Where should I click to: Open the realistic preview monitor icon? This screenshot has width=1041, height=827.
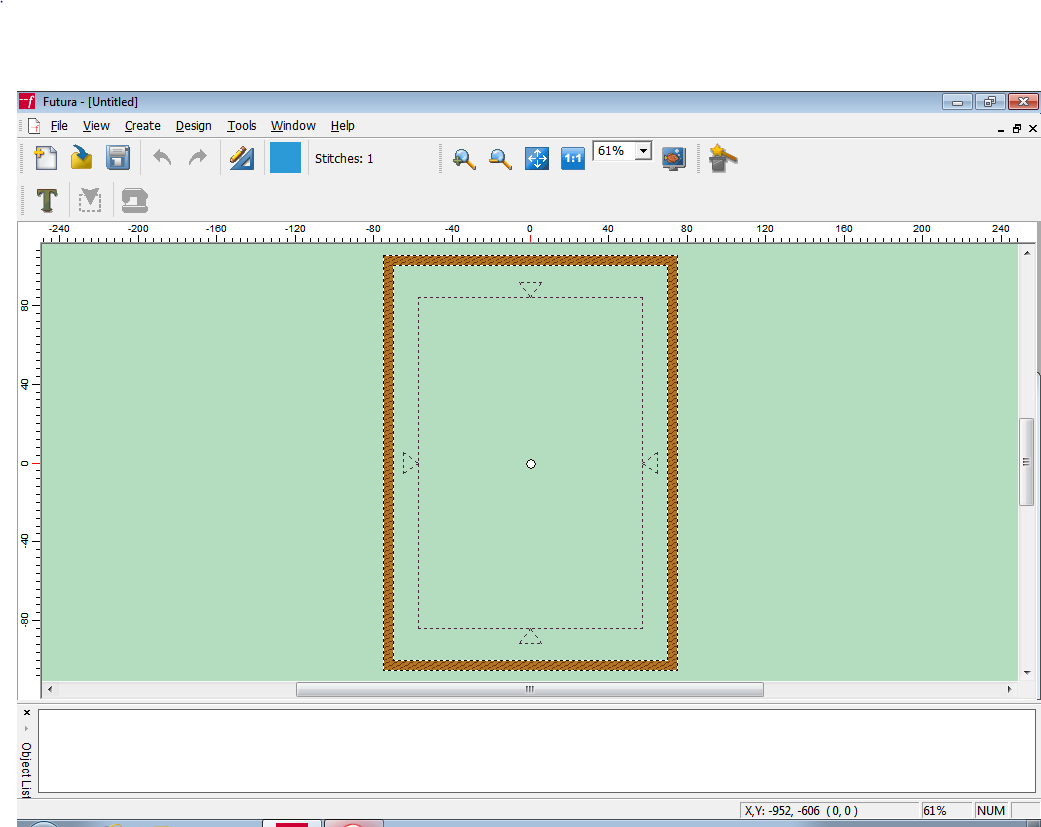point(674,159)
